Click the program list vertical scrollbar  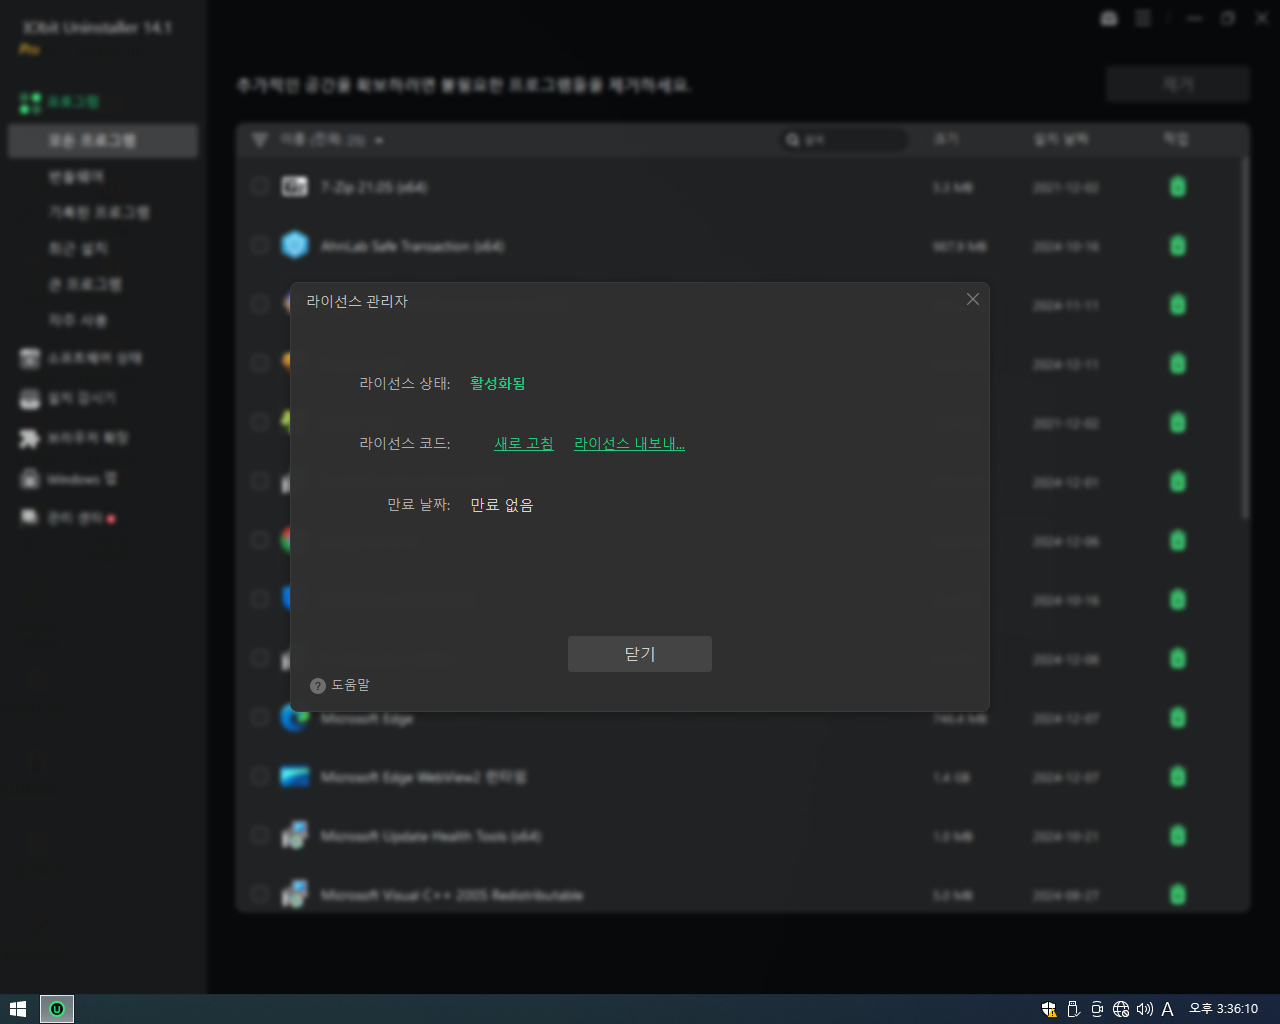(x=1245, y=338)
